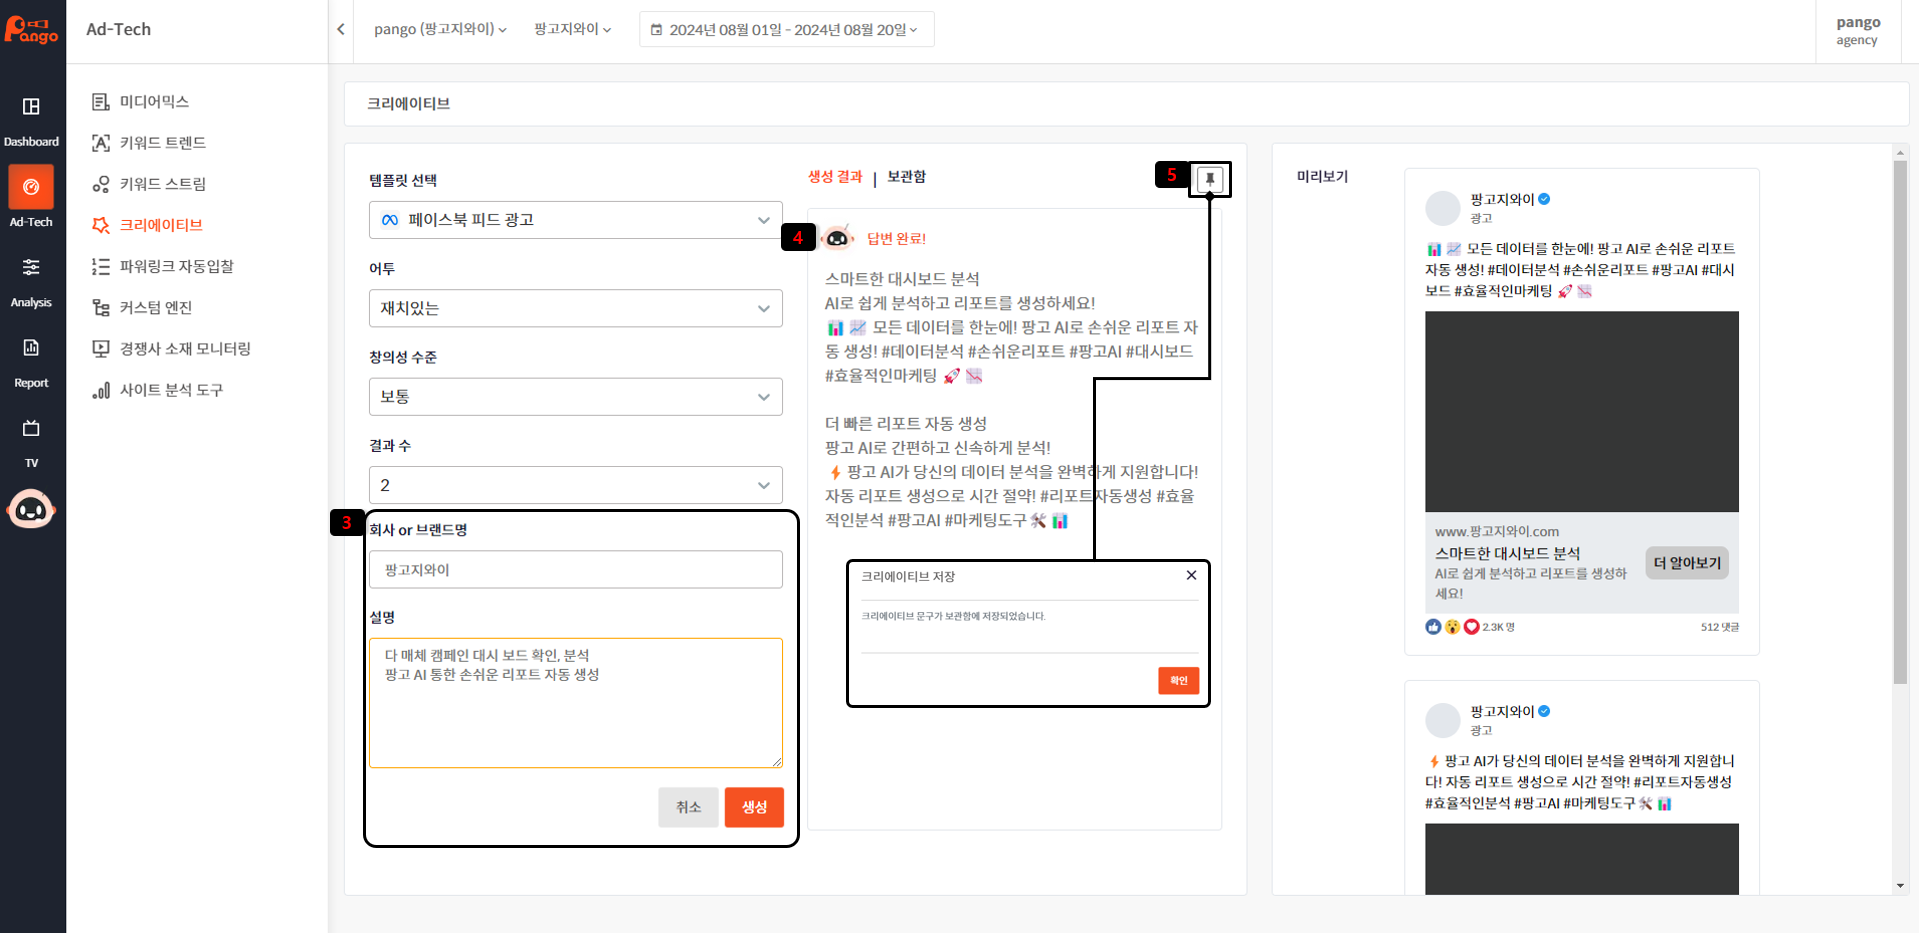The height and width of the screenshot is (933, 1919).
Task: Switch to the 생성 결과 tab
Action: click(835, 177)
